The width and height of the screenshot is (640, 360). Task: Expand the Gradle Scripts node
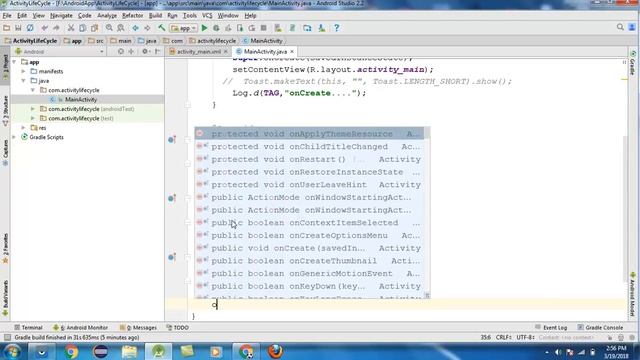tap(14, 137)
